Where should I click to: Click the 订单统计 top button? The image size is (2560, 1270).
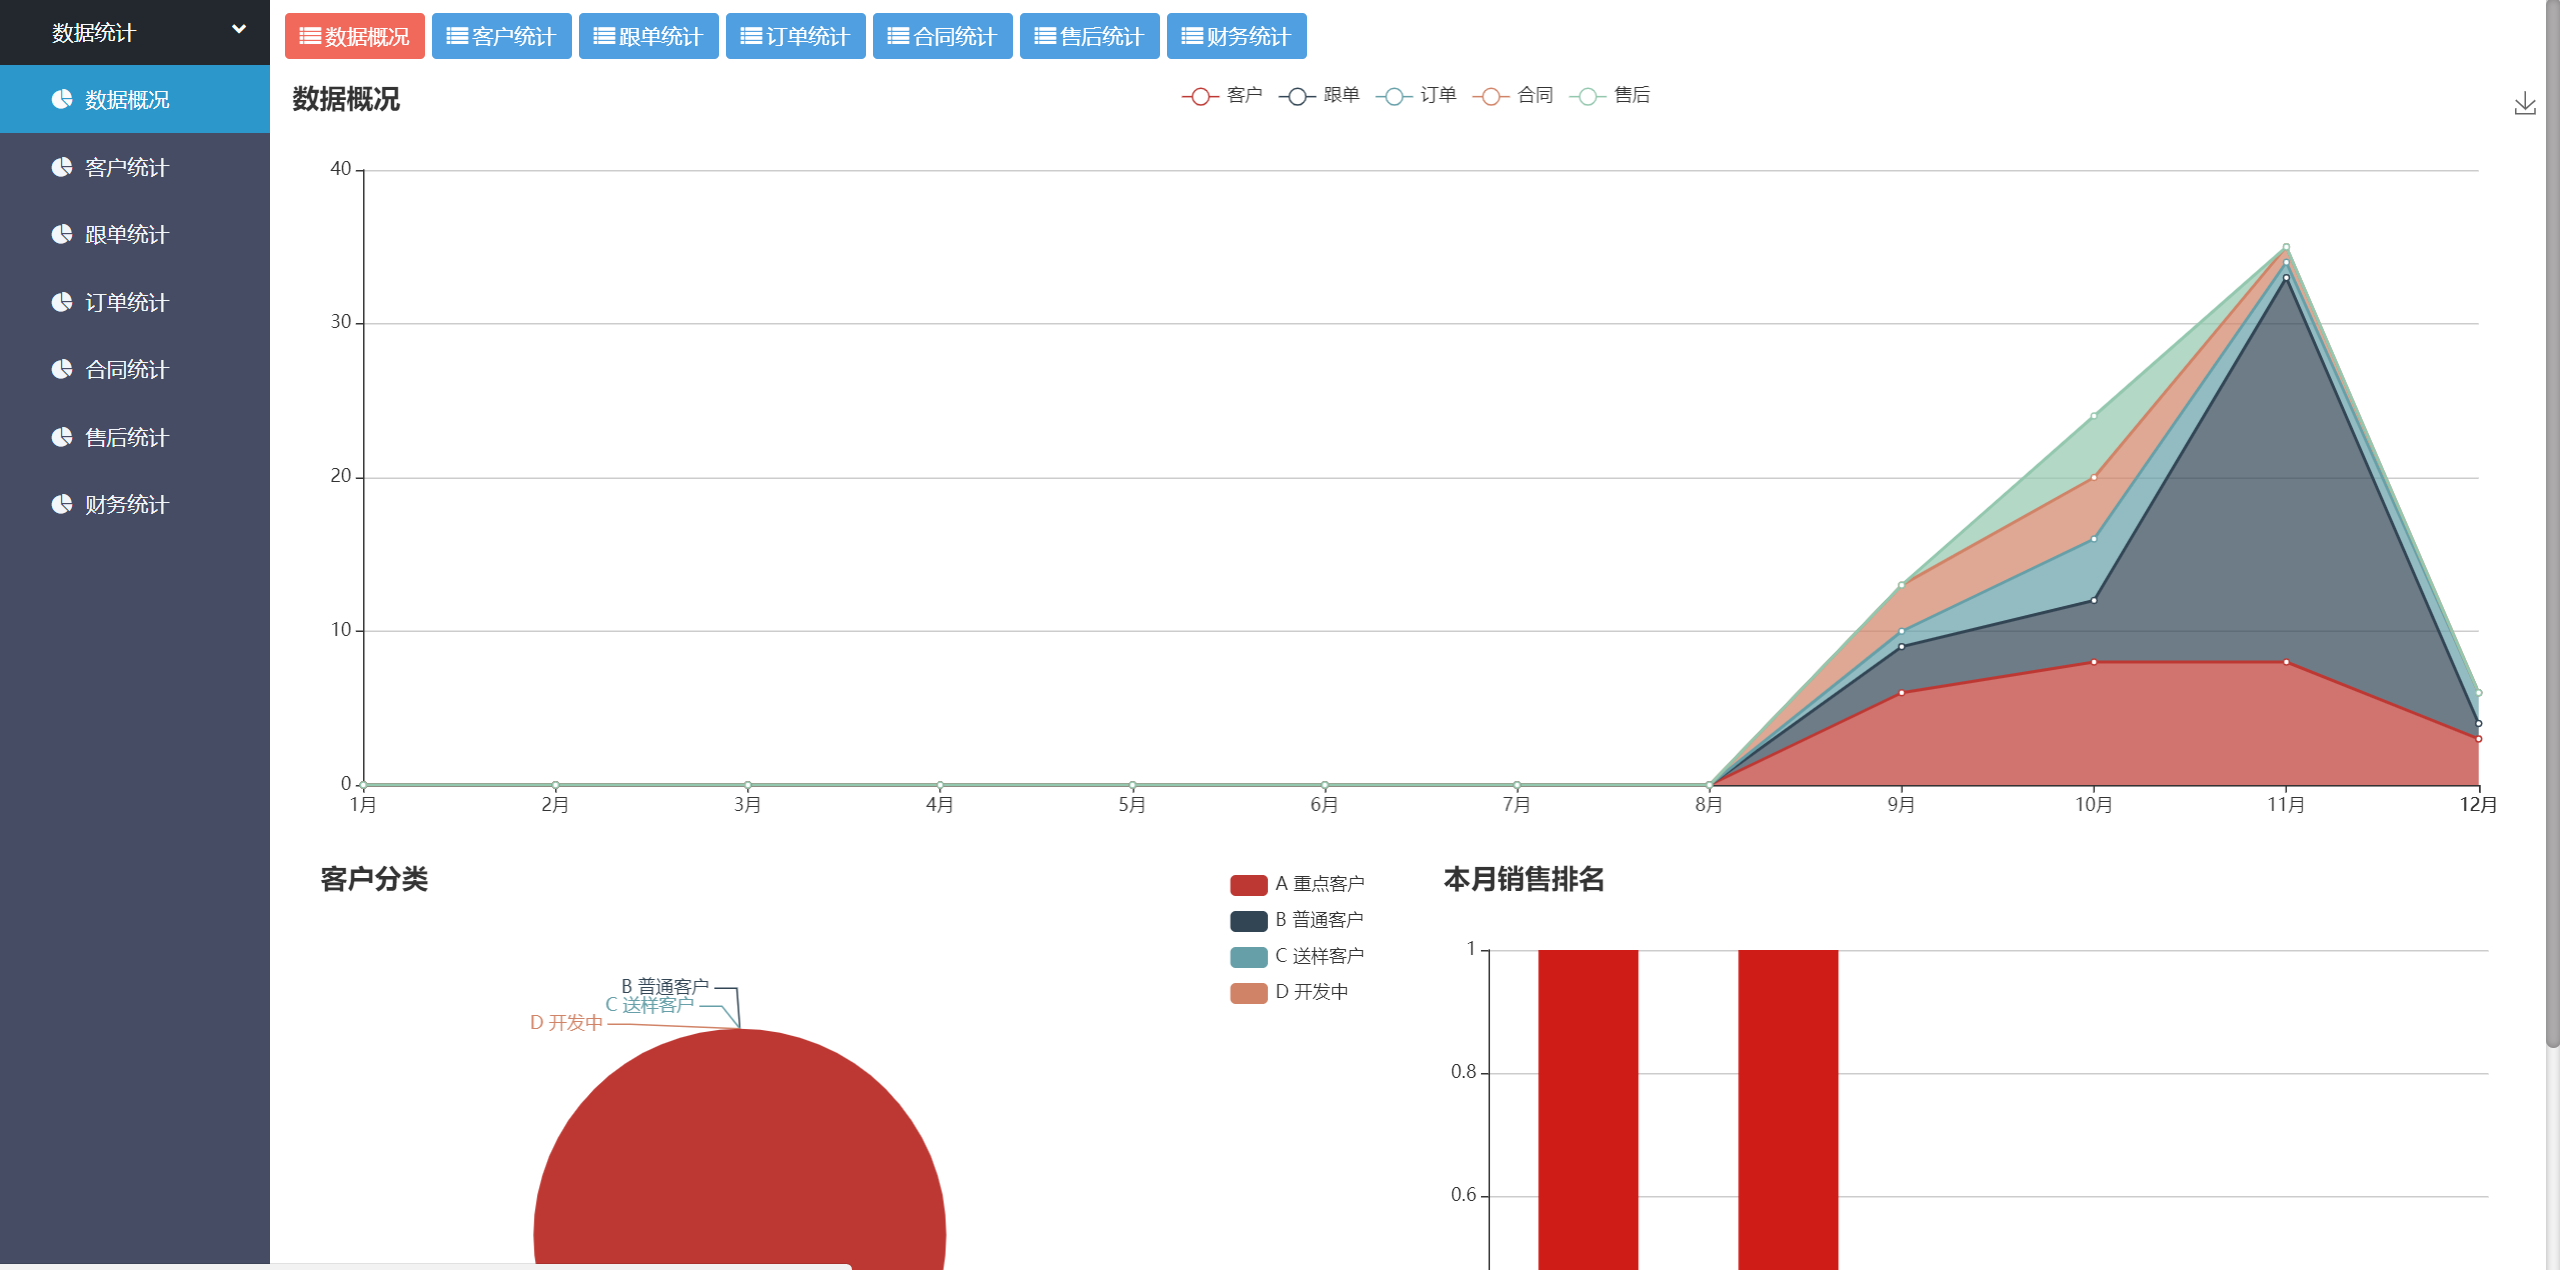pos(796,36)
